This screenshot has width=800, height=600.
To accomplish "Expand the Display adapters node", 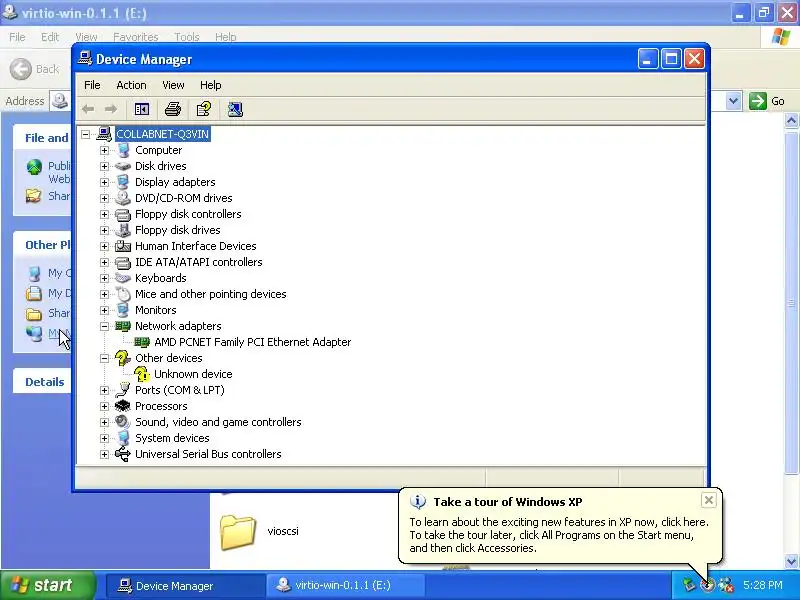I will (105, 182).
